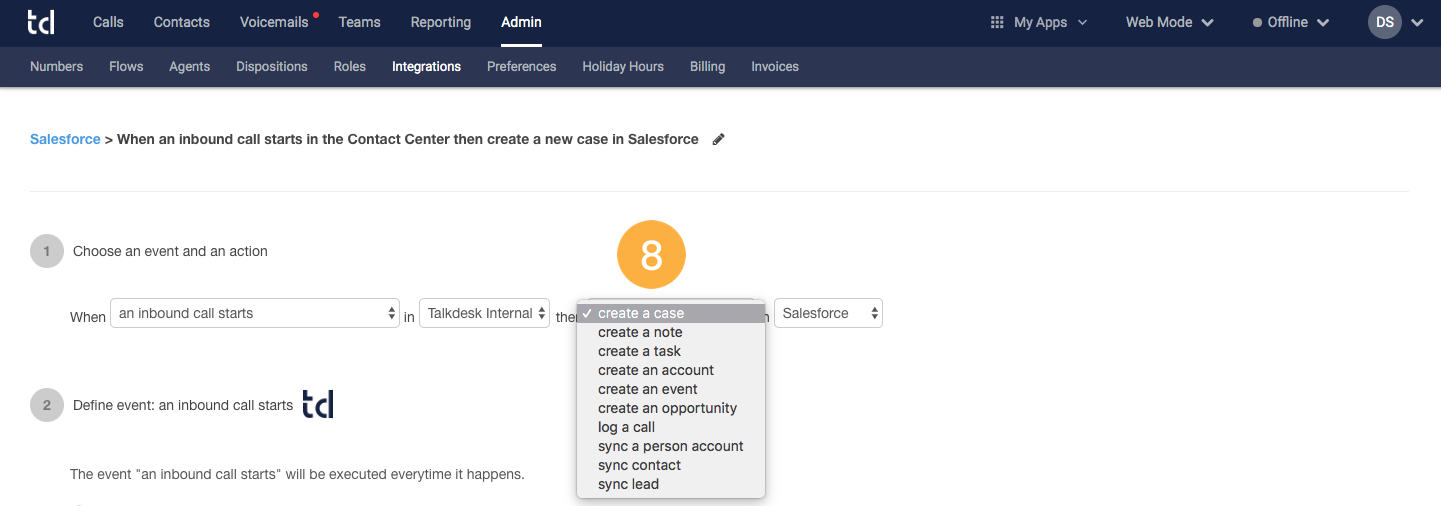
Task: Select 'create a case' in the action list
Action: coord(671,313)
